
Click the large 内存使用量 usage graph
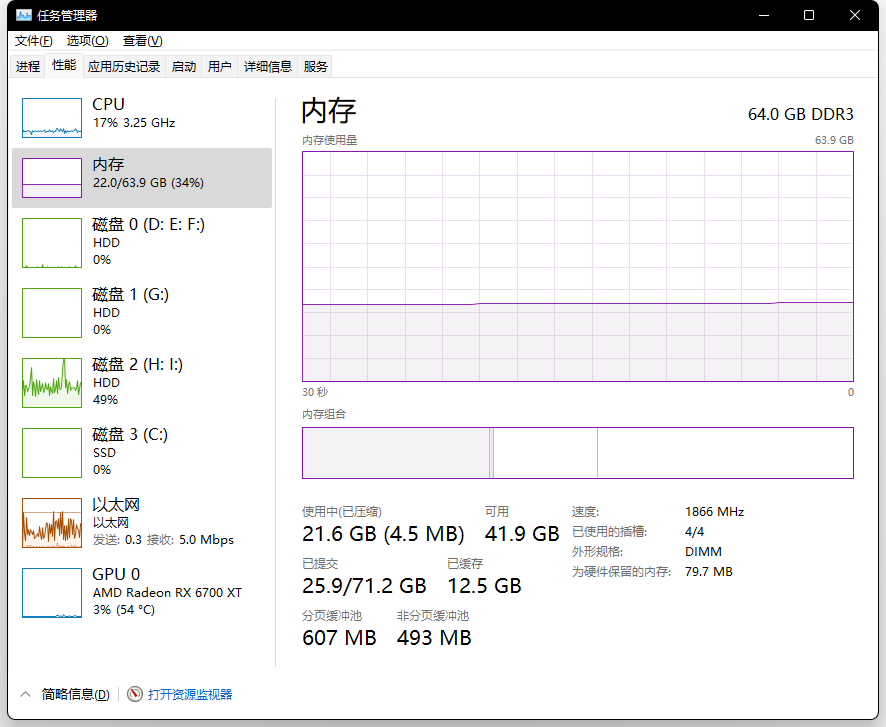(577, 266)
